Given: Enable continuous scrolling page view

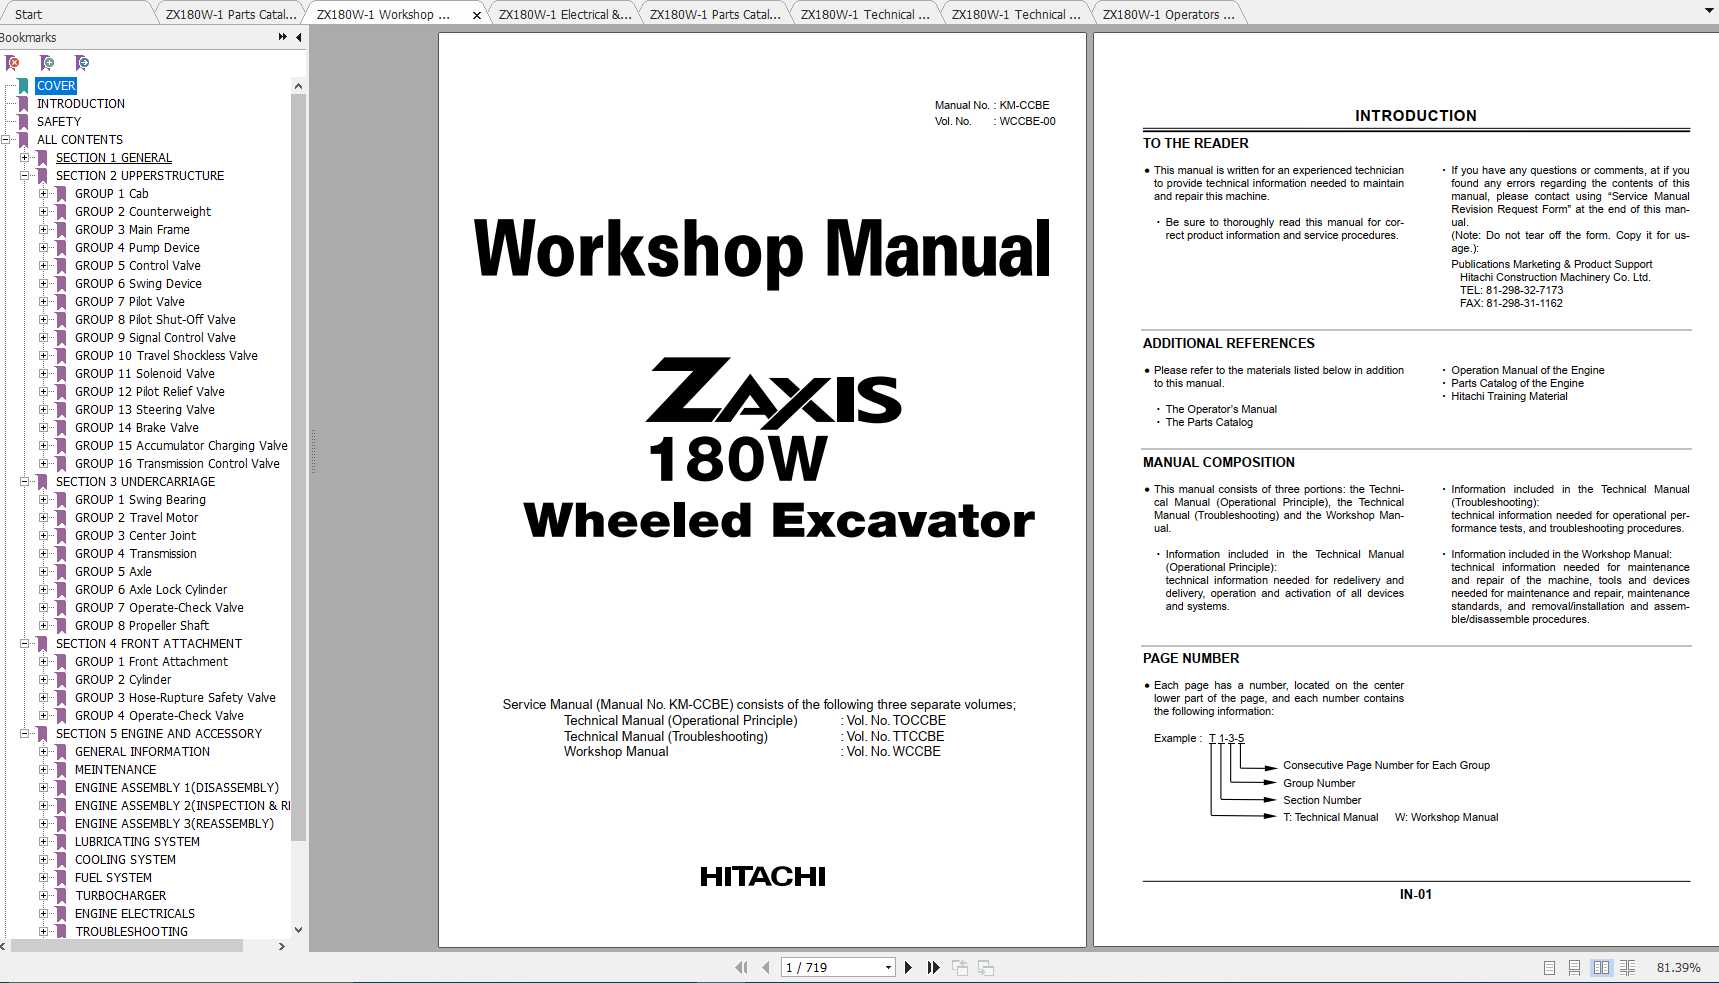Looking at the screenshot, I should (x=1575, y=968).
